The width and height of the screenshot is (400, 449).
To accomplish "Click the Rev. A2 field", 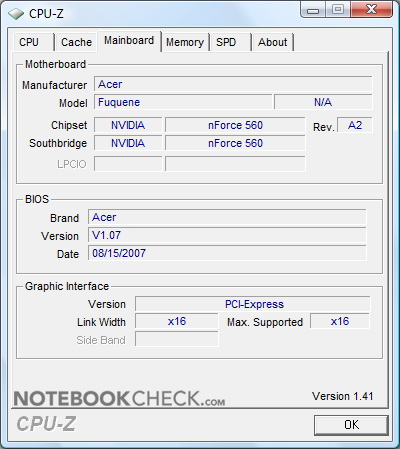I will [355, 125].
